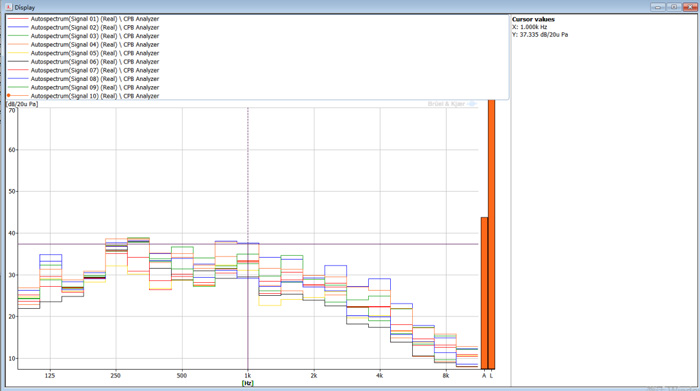
Task: Maximize the Display window
Action: 674,7
